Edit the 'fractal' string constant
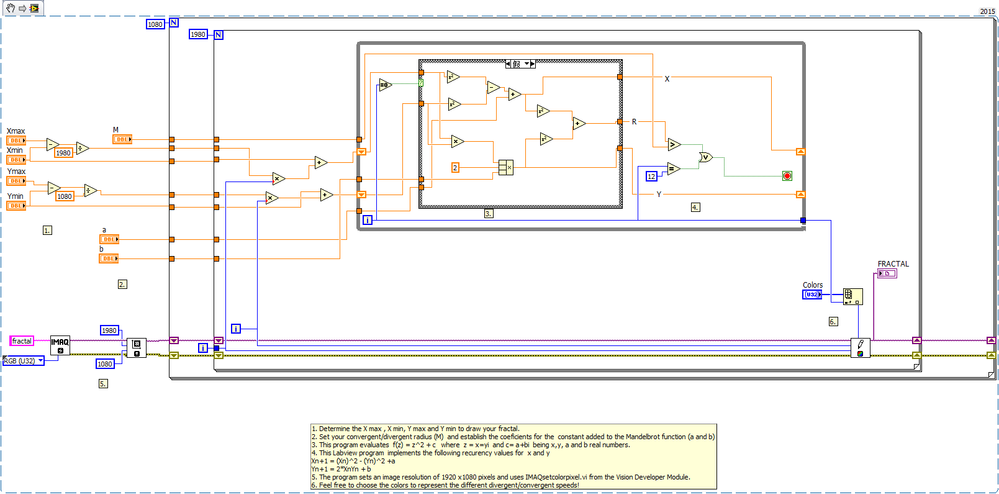The image size is (999, 494). tap(23, 341)
